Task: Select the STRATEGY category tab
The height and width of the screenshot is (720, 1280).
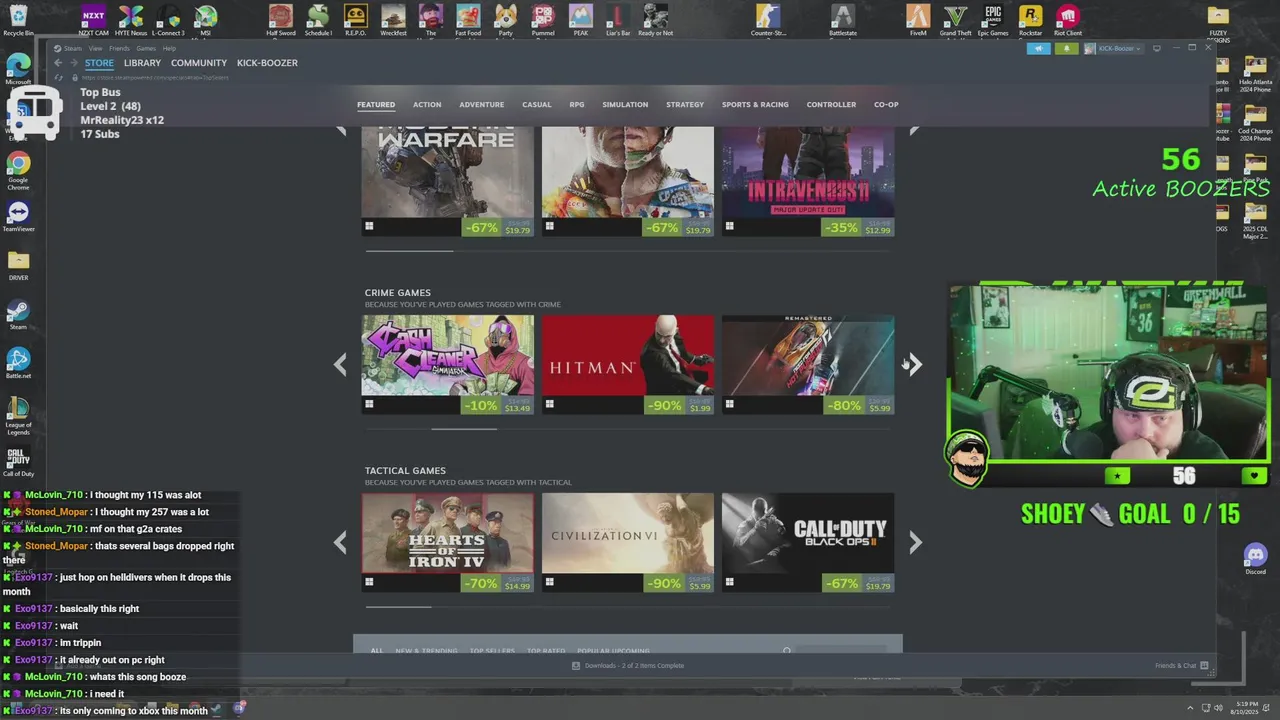Action: point(685,104)
